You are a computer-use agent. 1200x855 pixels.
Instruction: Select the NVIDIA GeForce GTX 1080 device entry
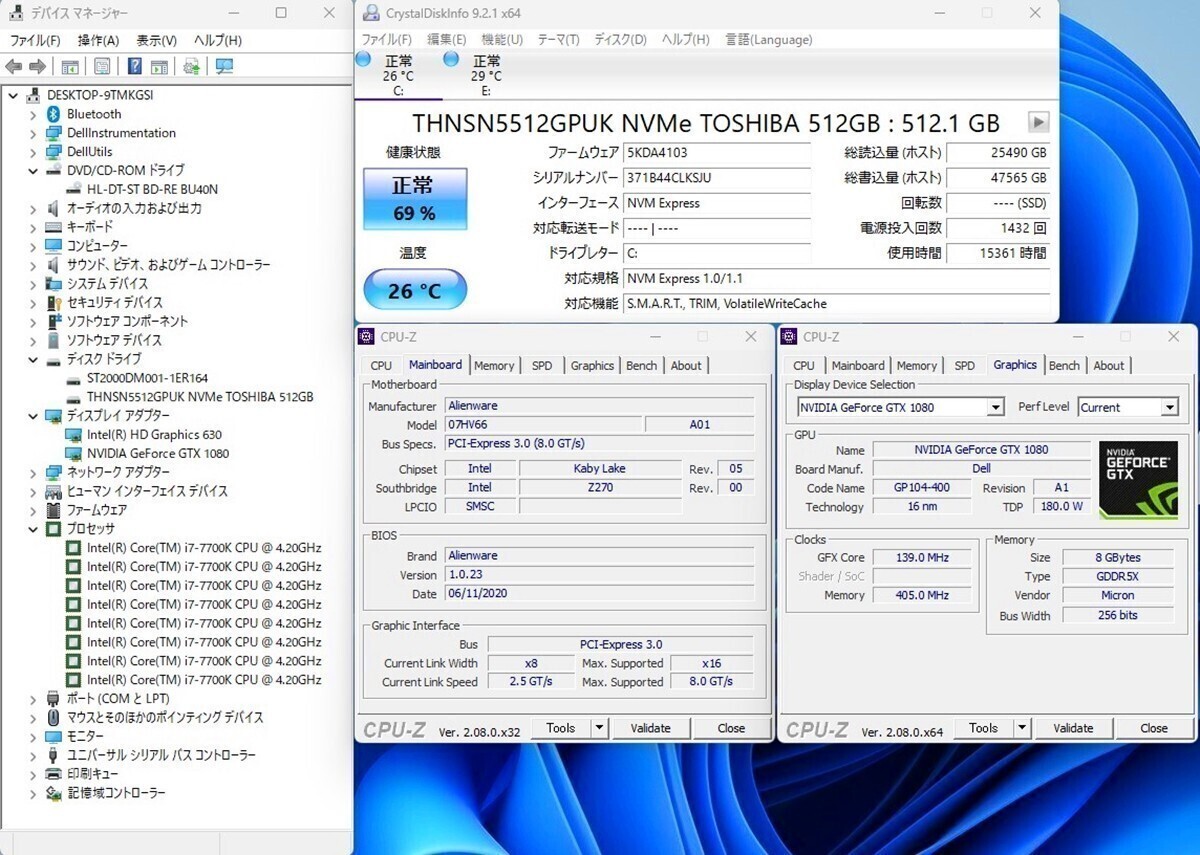tap(157, 453)
